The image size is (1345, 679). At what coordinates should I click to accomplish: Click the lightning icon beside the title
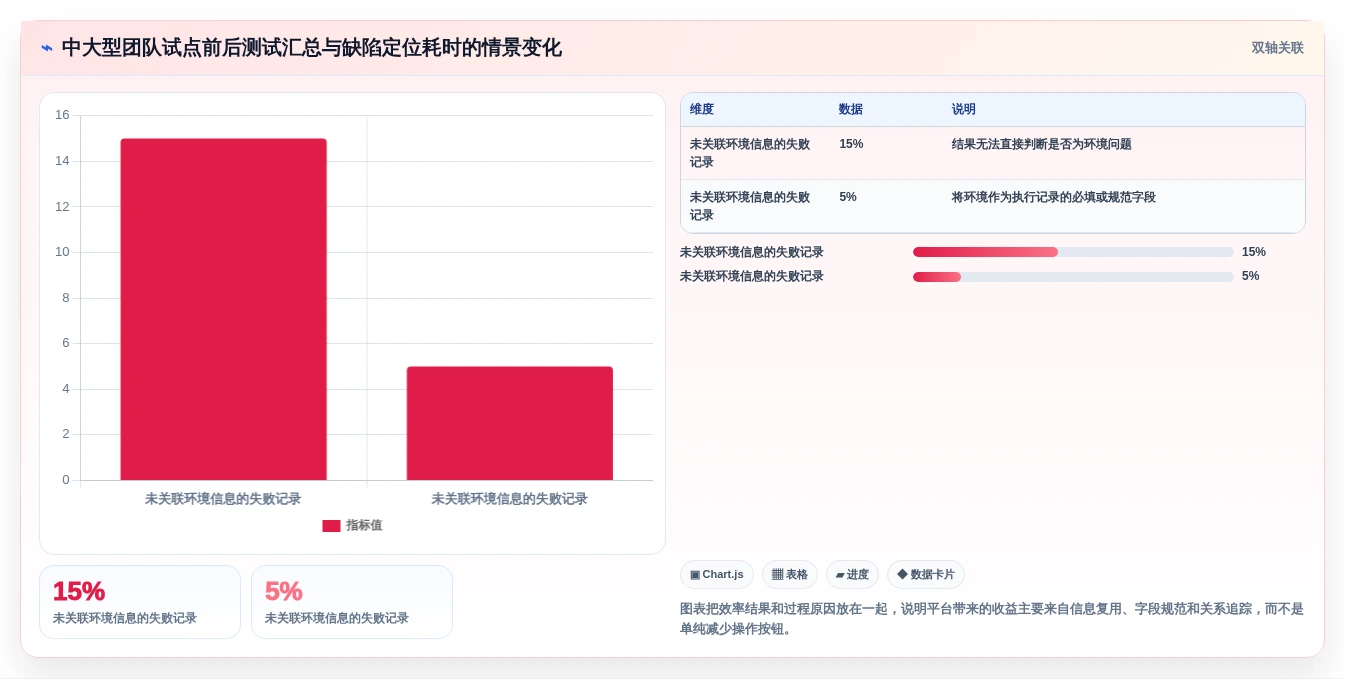tap(47, 48)
